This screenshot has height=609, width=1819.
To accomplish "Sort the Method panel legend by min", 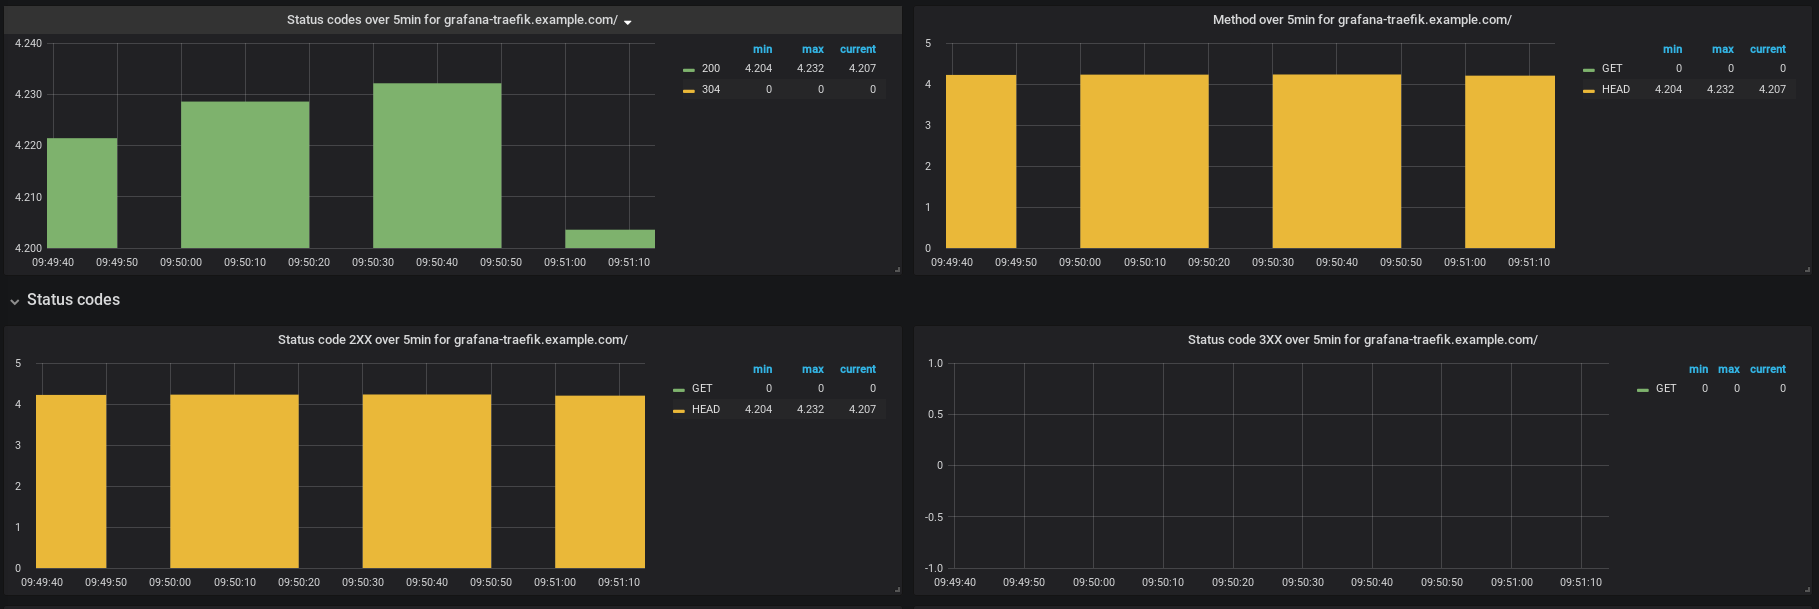I will 1672,49.
